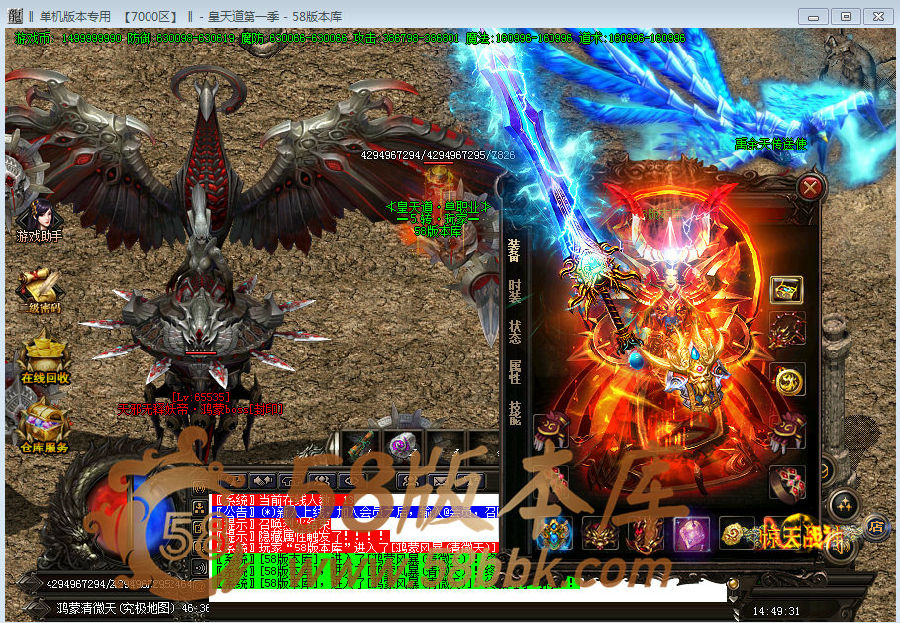
Task: Switch to the 属性 attributes tab
Action: (514, 372)
